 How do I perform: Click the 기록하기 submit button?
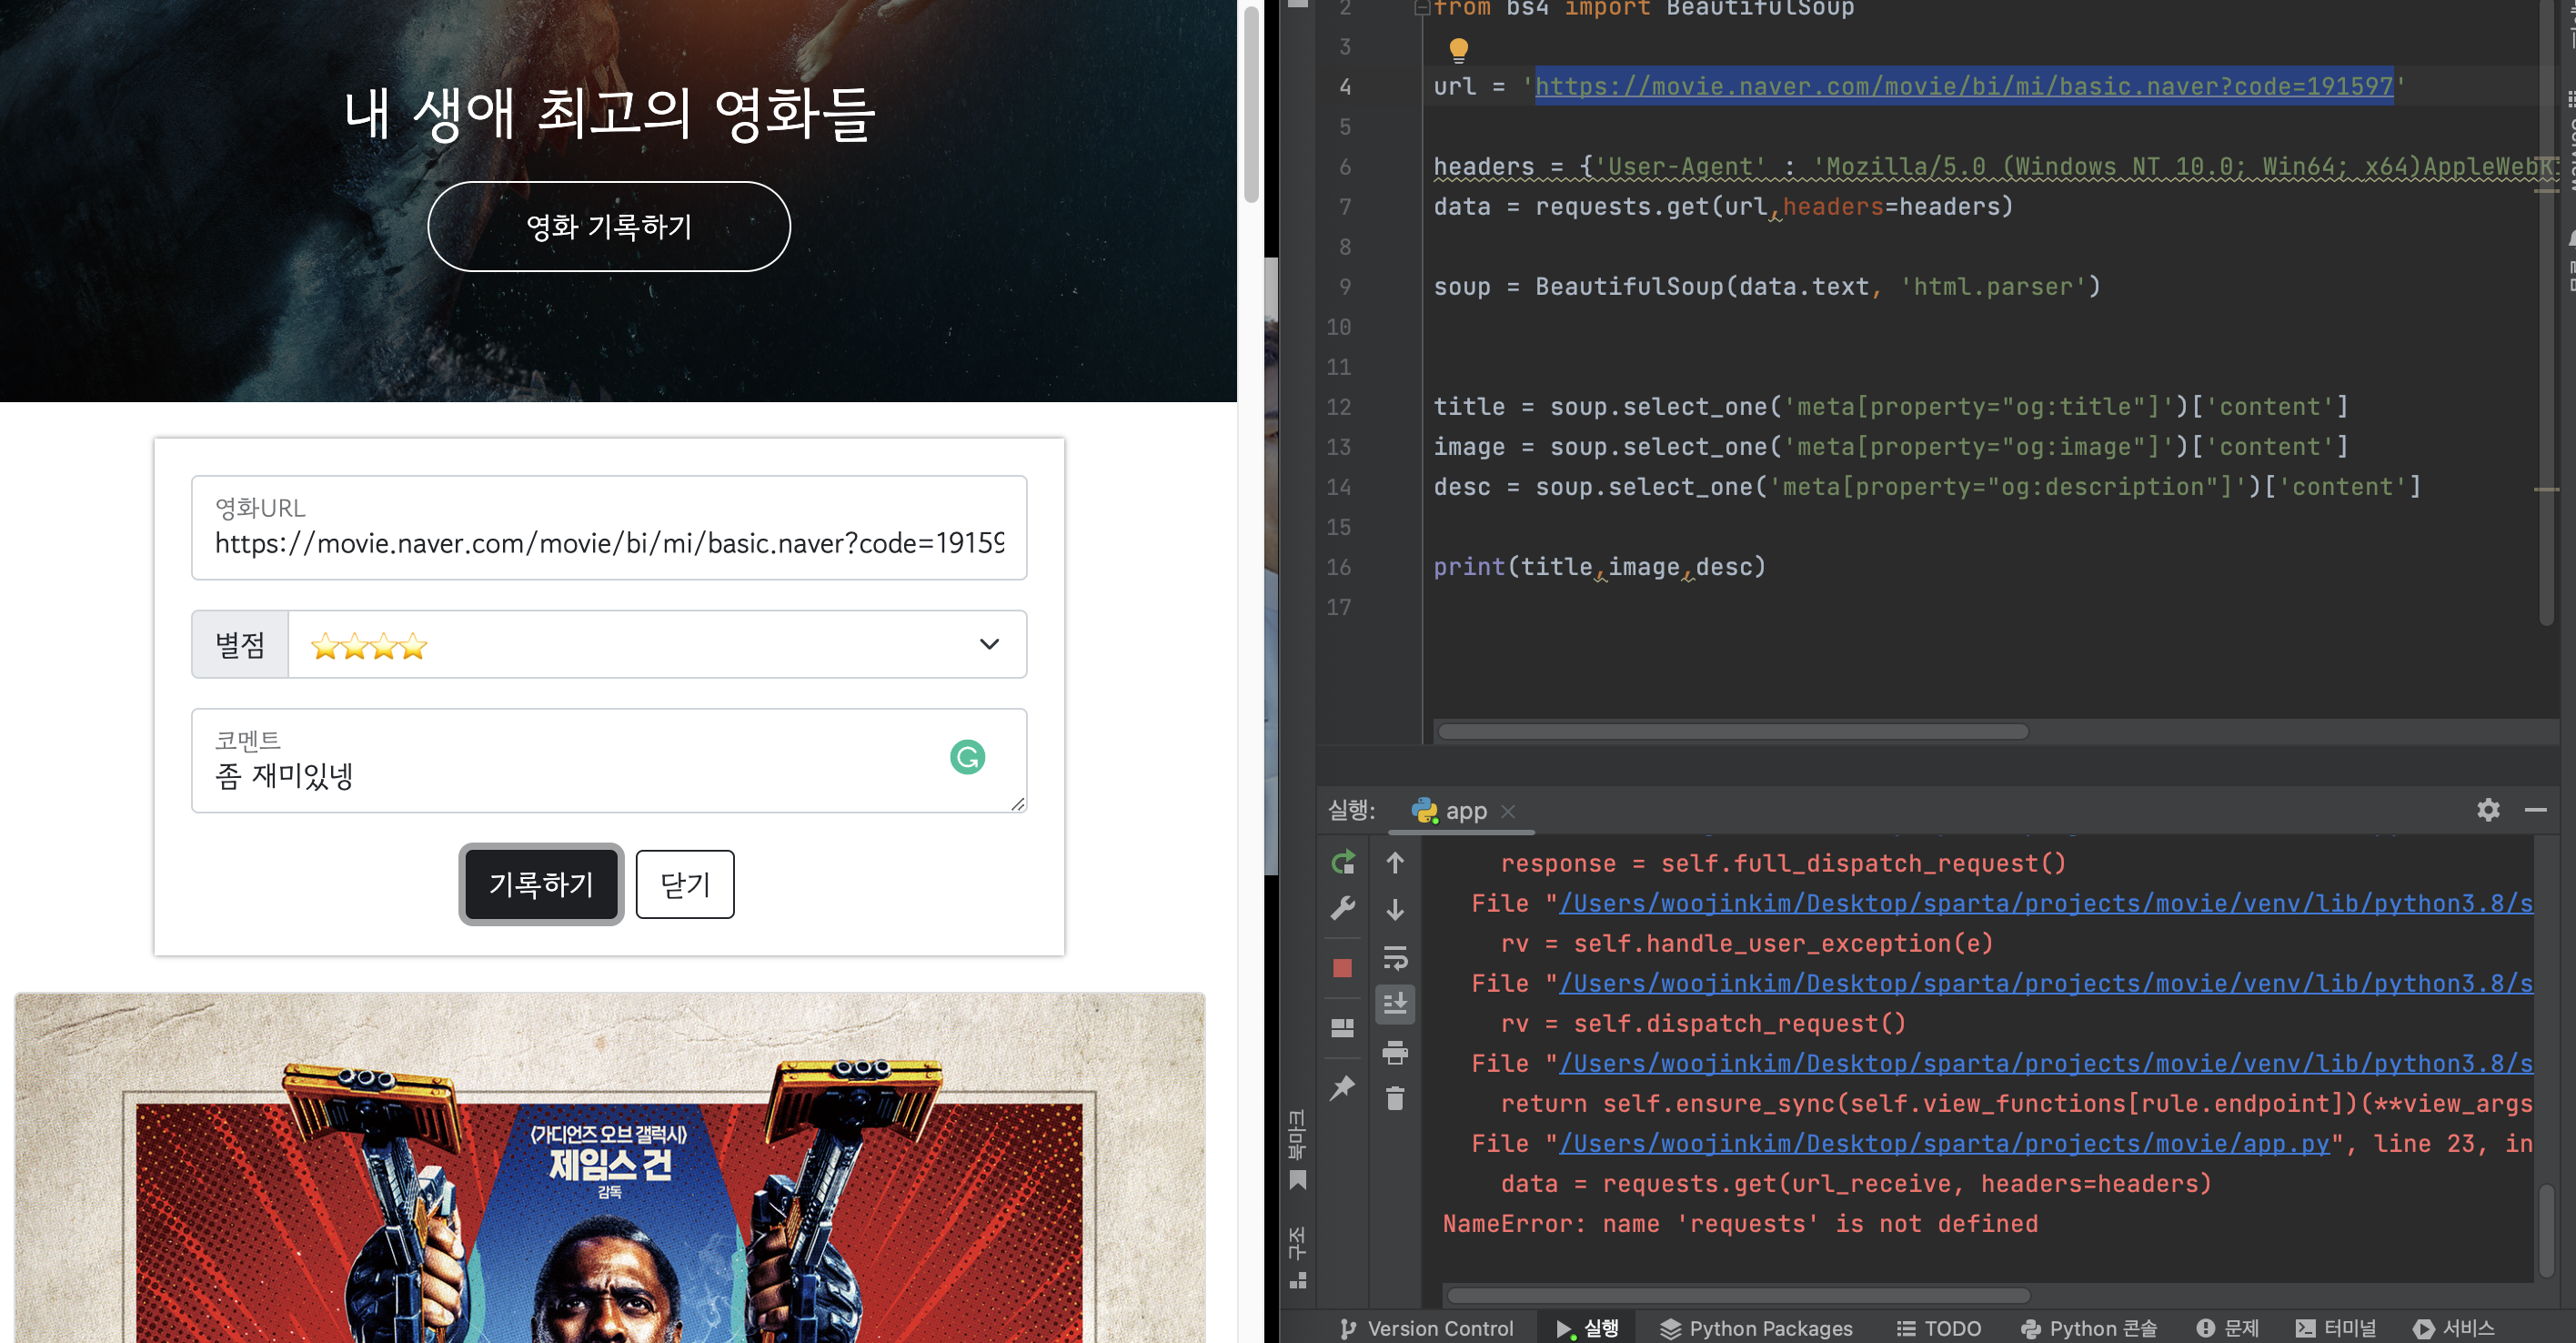click(x=541, y=884)
